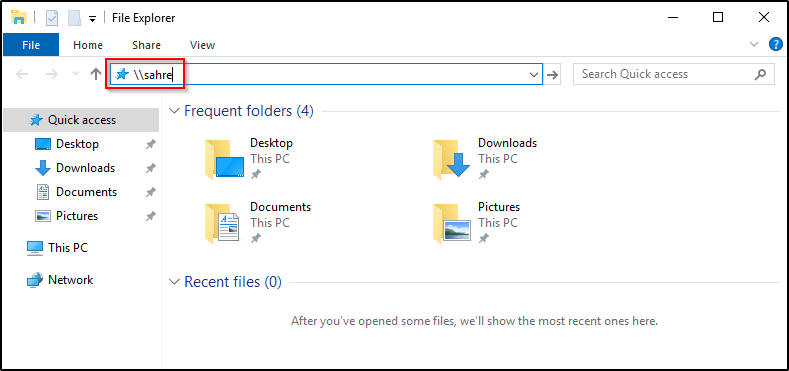The height and width of the screenshot is (371, 789).
Task: Click the New folder icon in quick access toolbar
Action: point(74,18)
